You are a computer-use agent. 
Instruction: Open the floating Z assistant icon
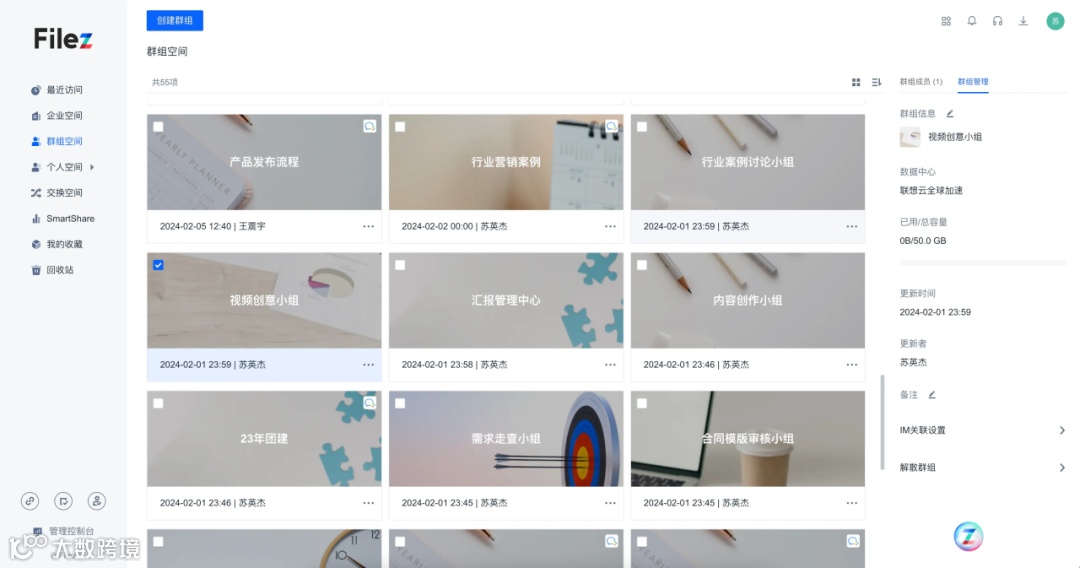click(968, 536)
